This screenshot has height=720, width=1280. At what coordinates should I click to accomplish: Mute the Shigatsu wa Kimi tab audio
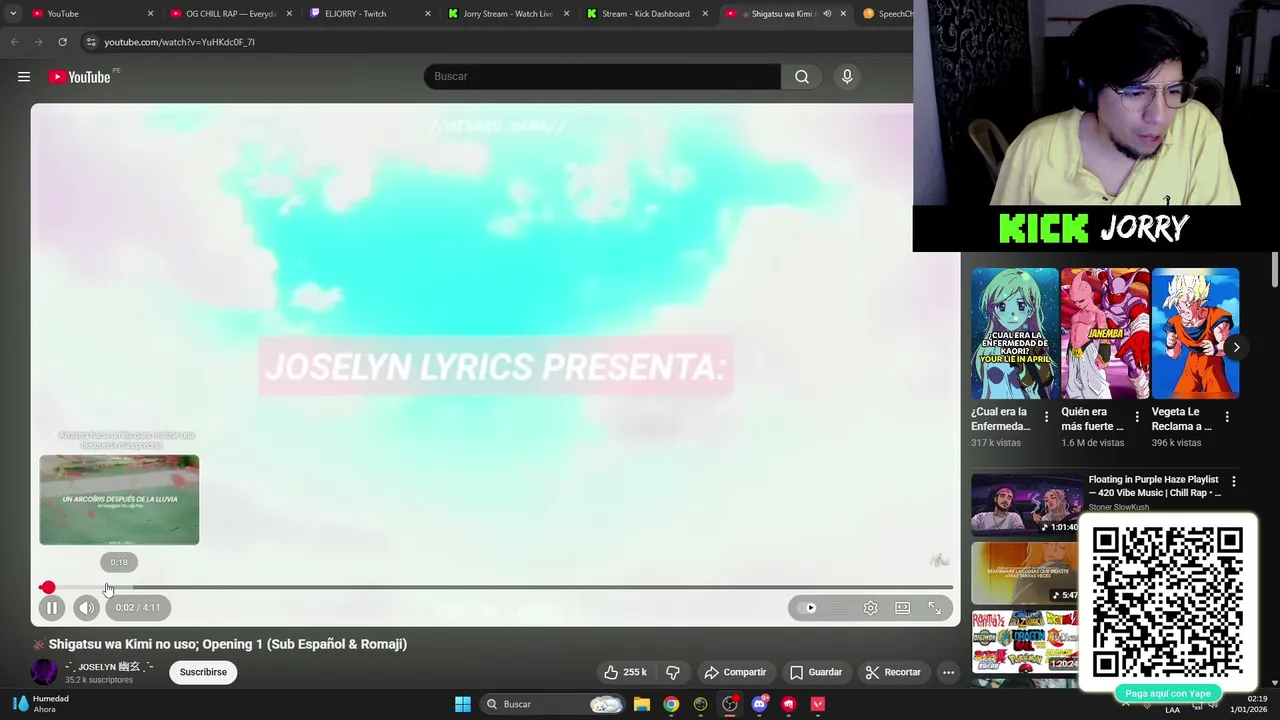coord(827,14)
